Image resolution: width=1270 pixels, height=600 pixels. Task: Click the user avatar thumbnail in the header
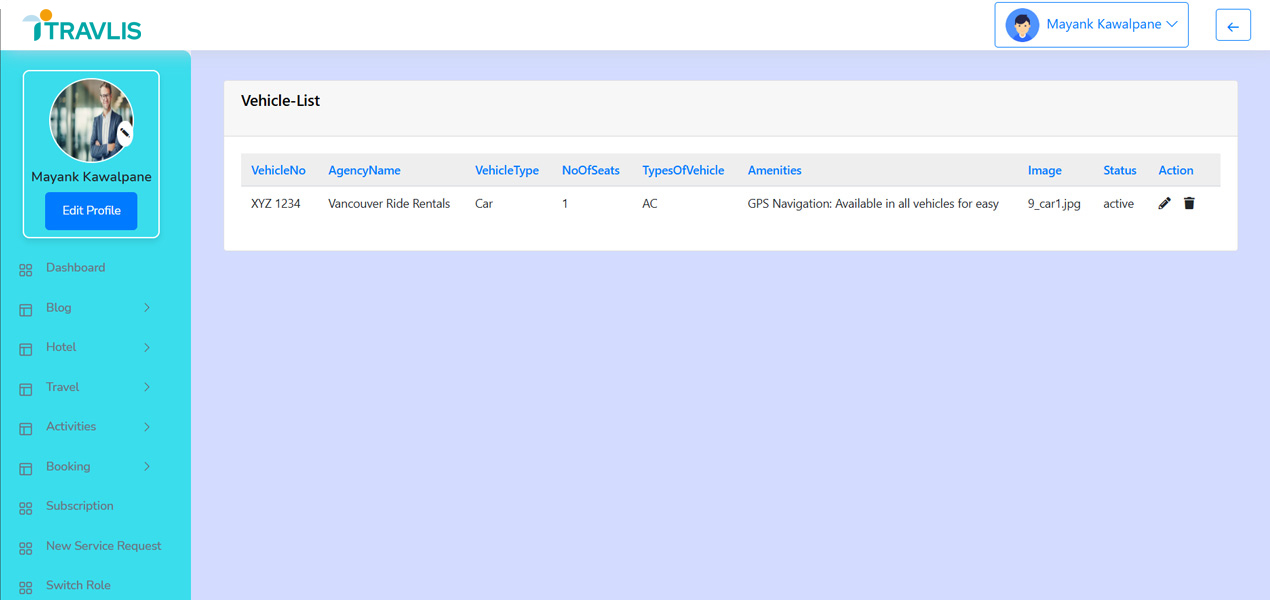pos(1022,24)
